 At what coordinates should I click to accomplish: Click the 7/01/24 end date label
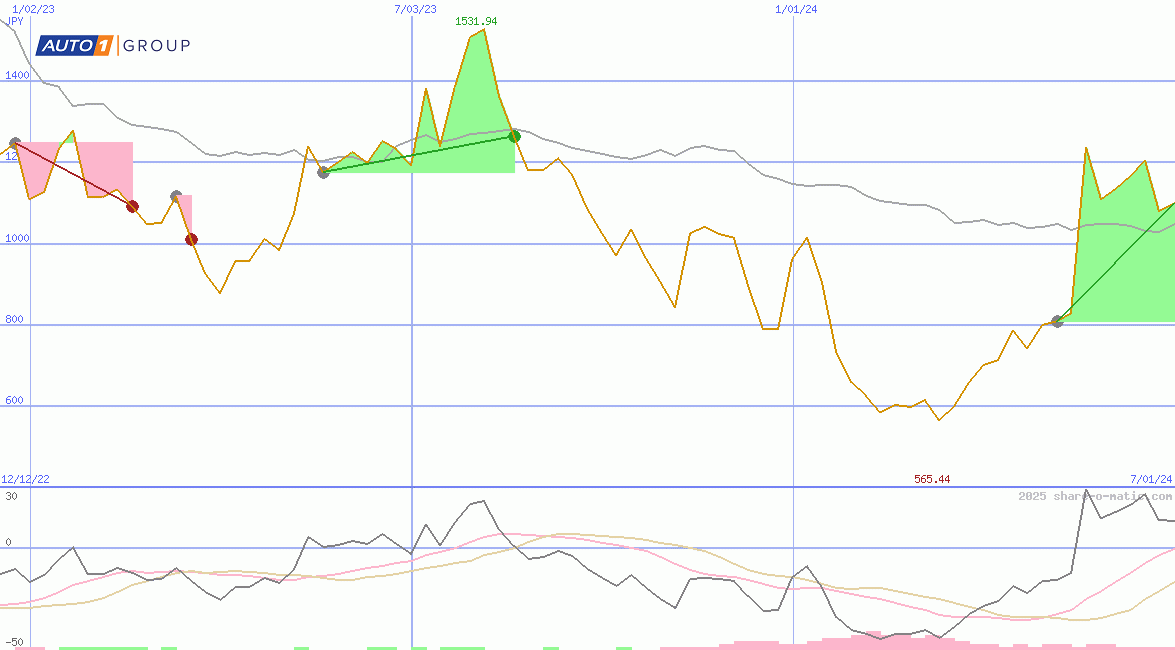1151,480
